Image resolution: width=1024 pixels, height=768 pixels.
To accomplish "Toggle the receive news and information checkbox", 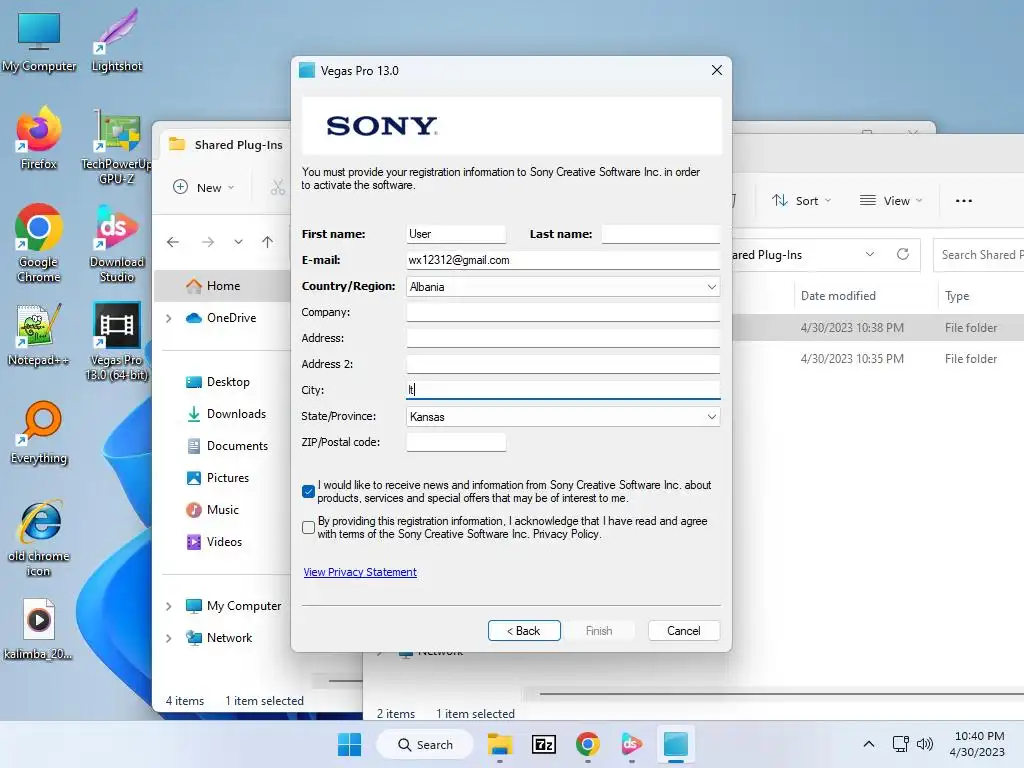I will pyautogui.click(x=308, y=492).
